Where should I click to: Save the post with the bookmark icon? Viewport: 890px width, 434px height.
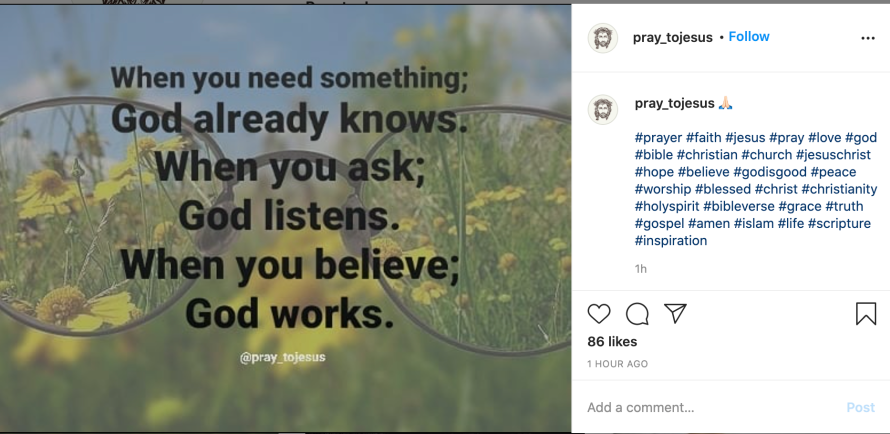(866, 314)
